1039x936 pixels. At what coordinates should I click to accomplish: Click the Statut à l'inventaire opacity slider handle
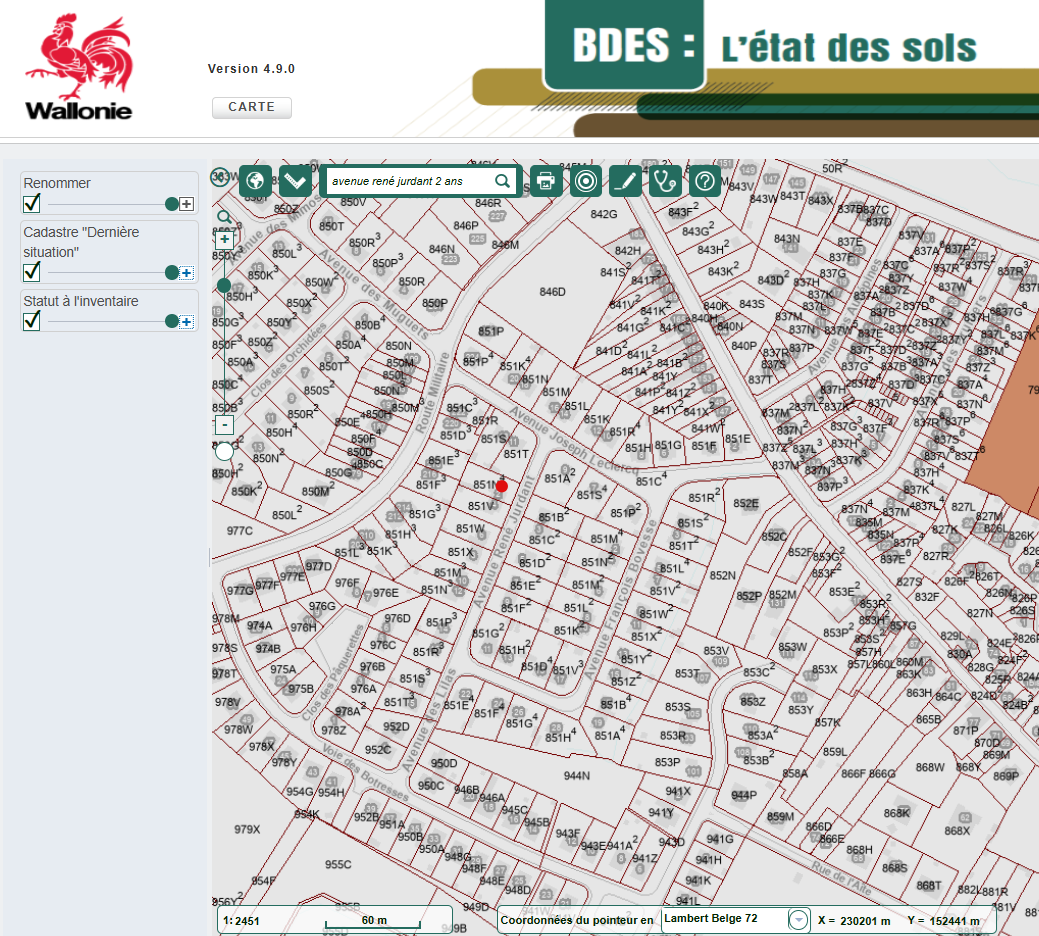pyautogui.click(x=172, y=321)
